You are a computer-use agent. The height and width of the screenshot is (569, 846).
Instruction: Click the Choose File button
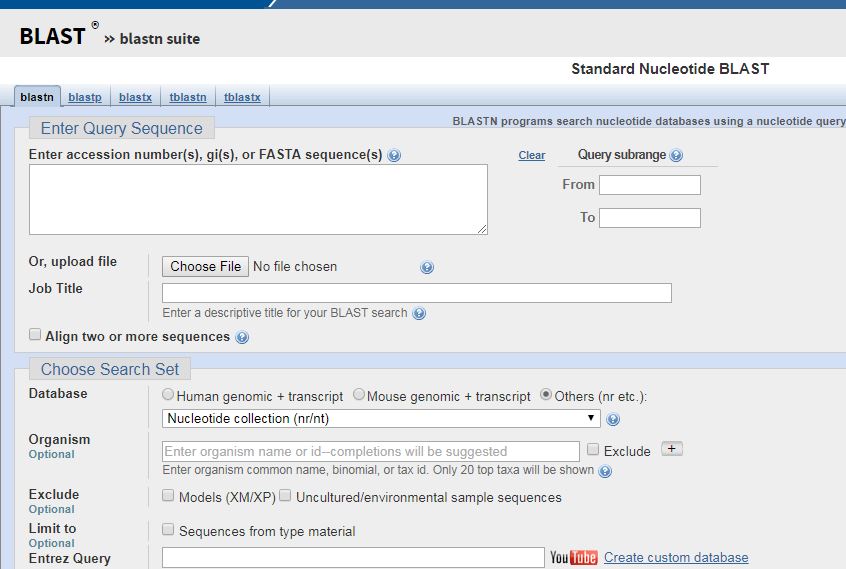205,266
